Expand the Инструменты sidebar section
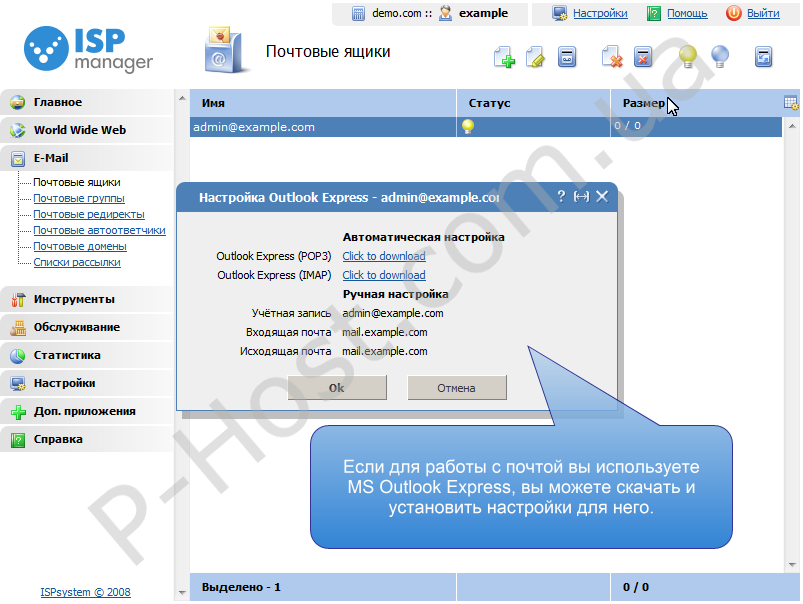 point(74,299)
